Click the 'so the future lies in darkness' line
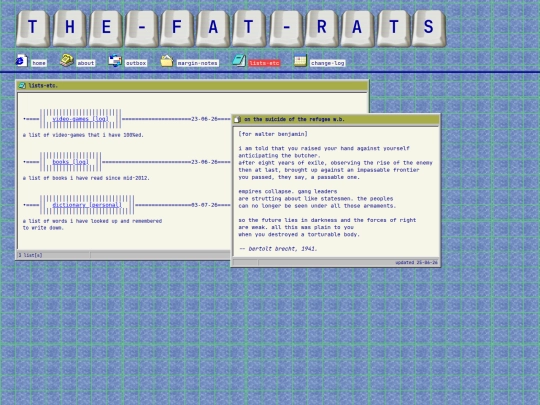The width and height of the screenshot is (540, 405). point(327,220)
